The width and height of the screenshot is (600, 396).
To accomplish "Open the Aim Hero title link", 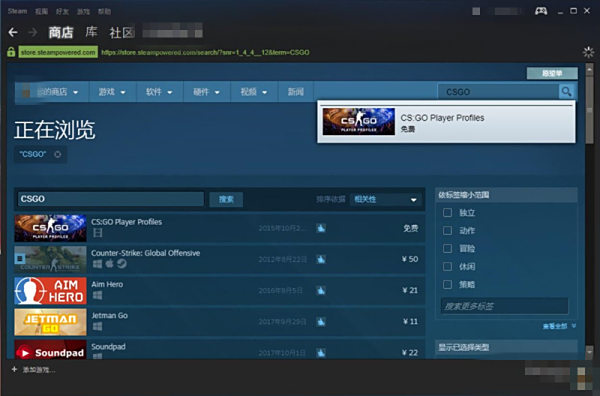I will coord(107,284).
